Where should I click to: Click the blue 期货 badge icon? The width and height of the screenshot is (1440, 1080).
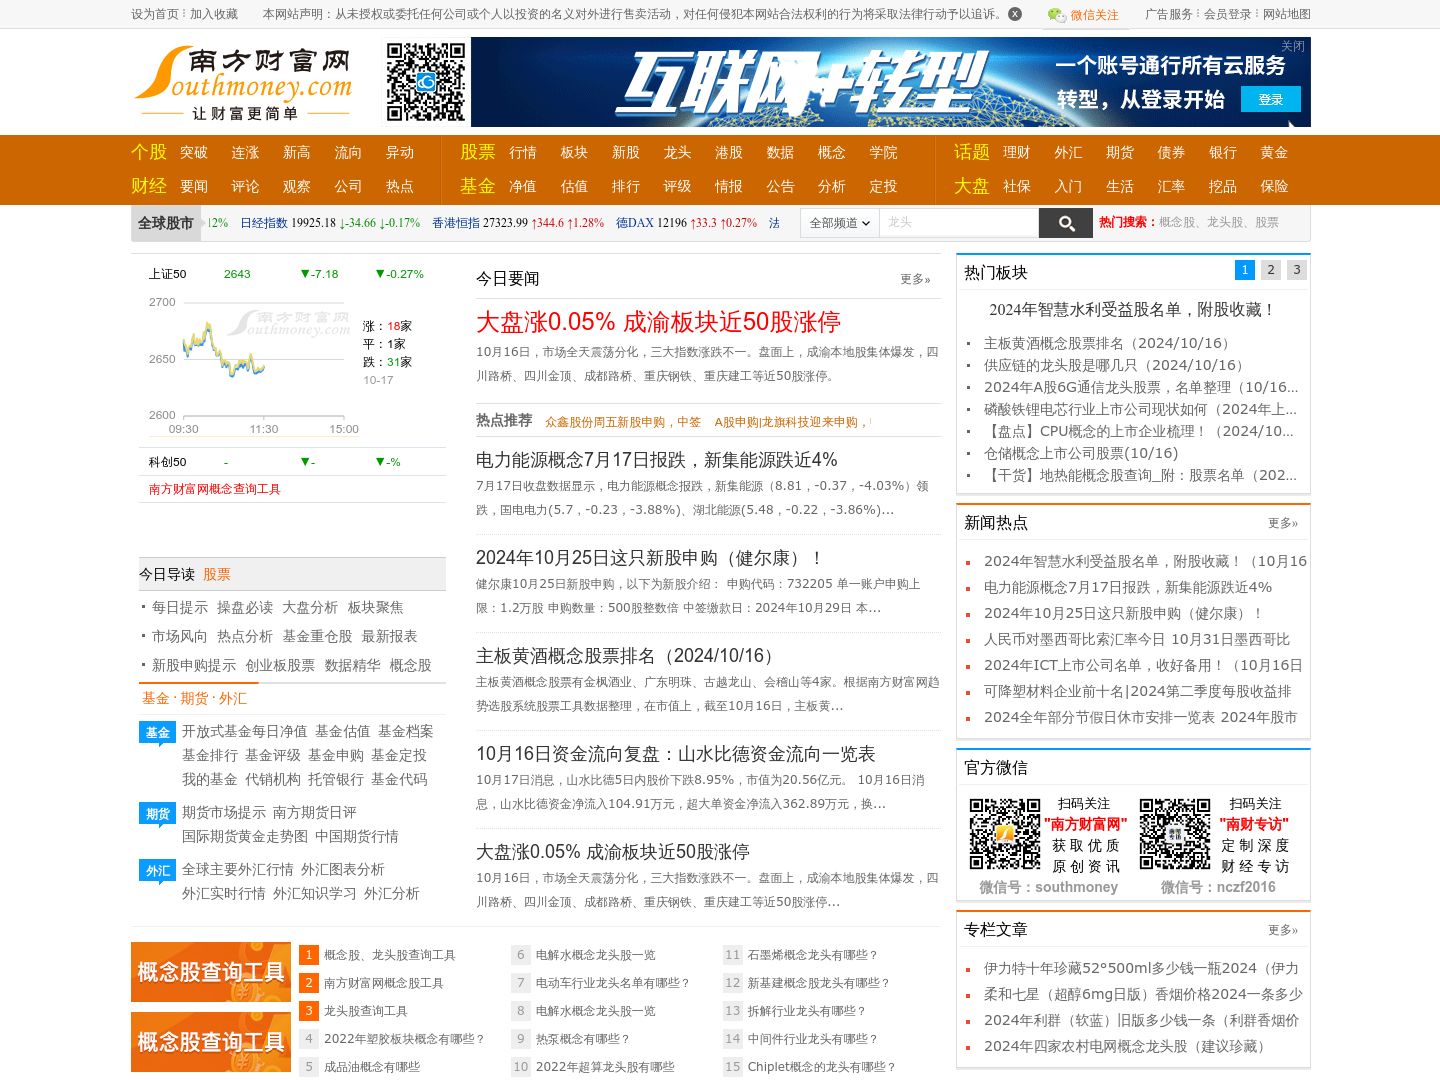pos(157,814)
